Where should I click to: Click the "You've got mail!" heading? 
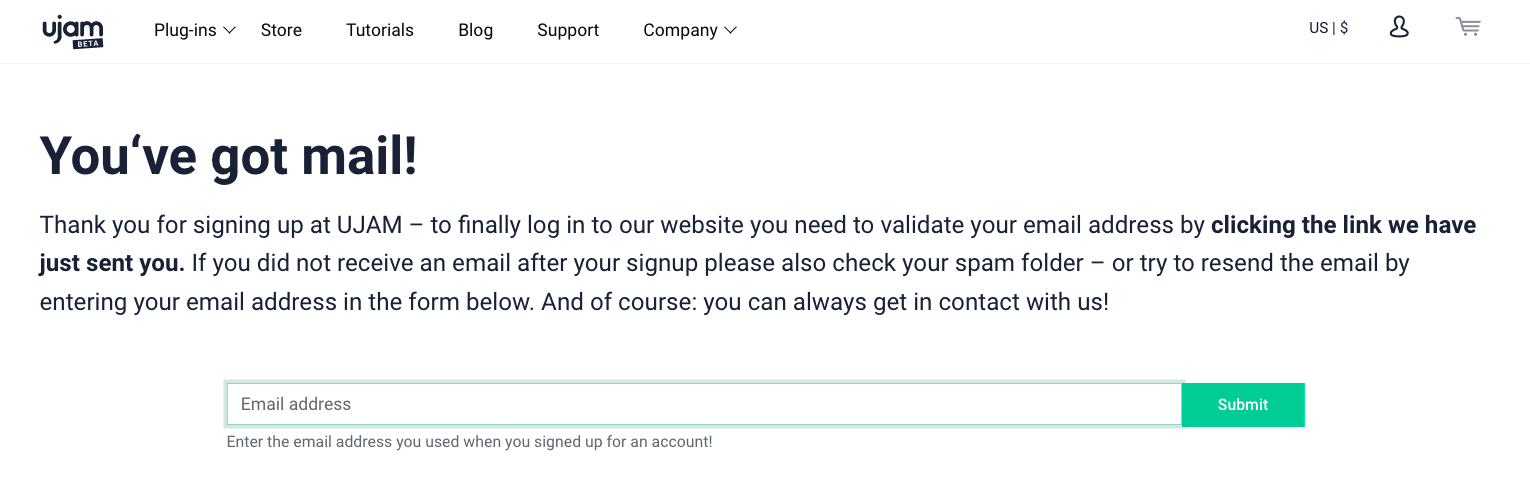tap(228, 158)
